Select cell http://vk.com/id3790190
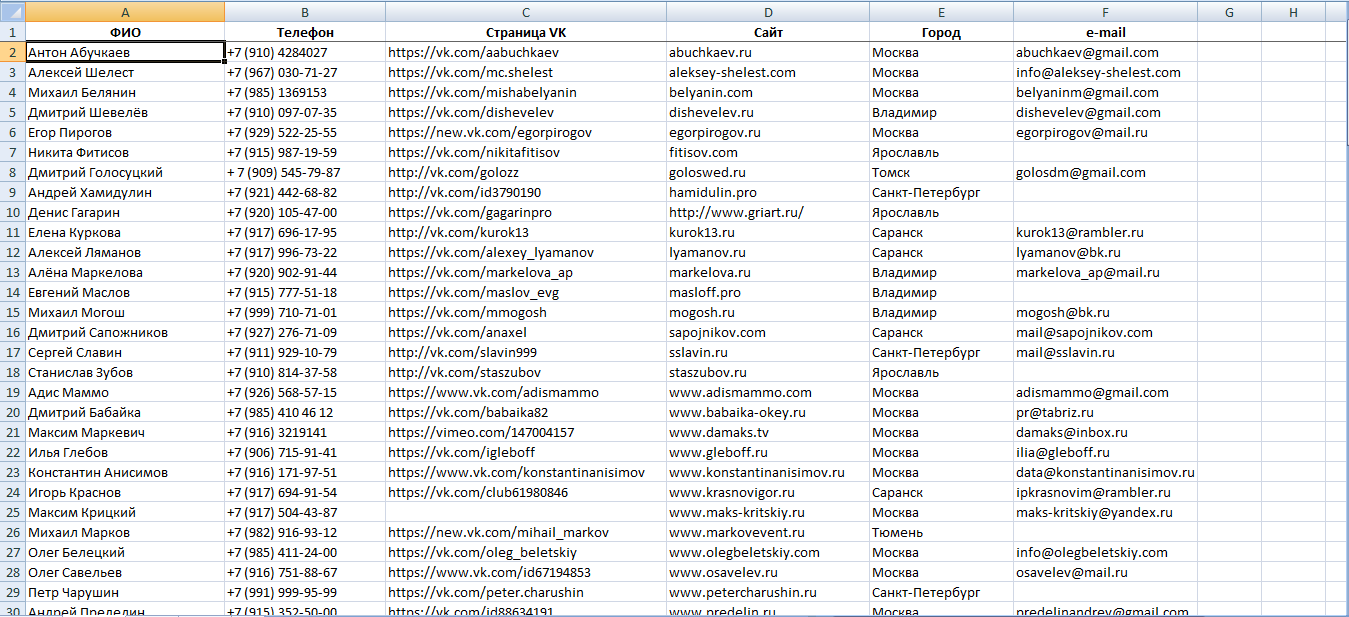The image size is (1349, 617). [525, 192]
